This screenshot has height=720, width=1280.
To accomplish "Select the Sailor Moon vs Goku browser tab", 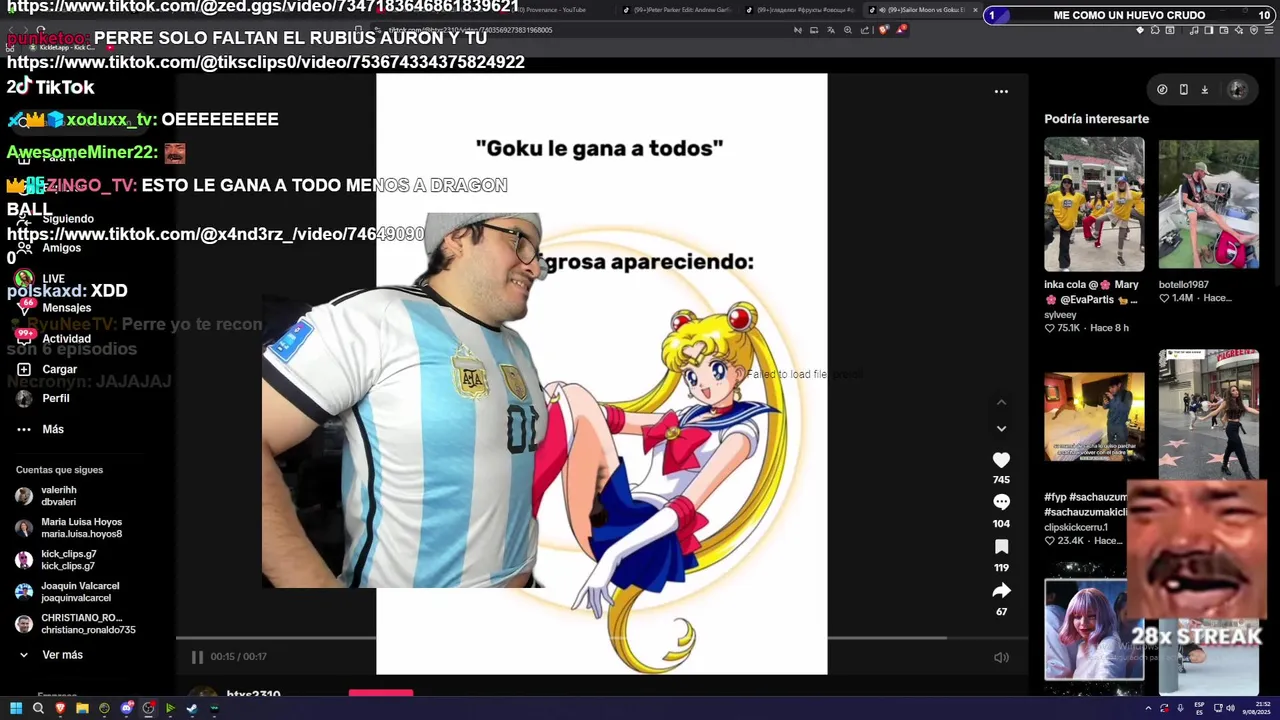I will [925, 10].
